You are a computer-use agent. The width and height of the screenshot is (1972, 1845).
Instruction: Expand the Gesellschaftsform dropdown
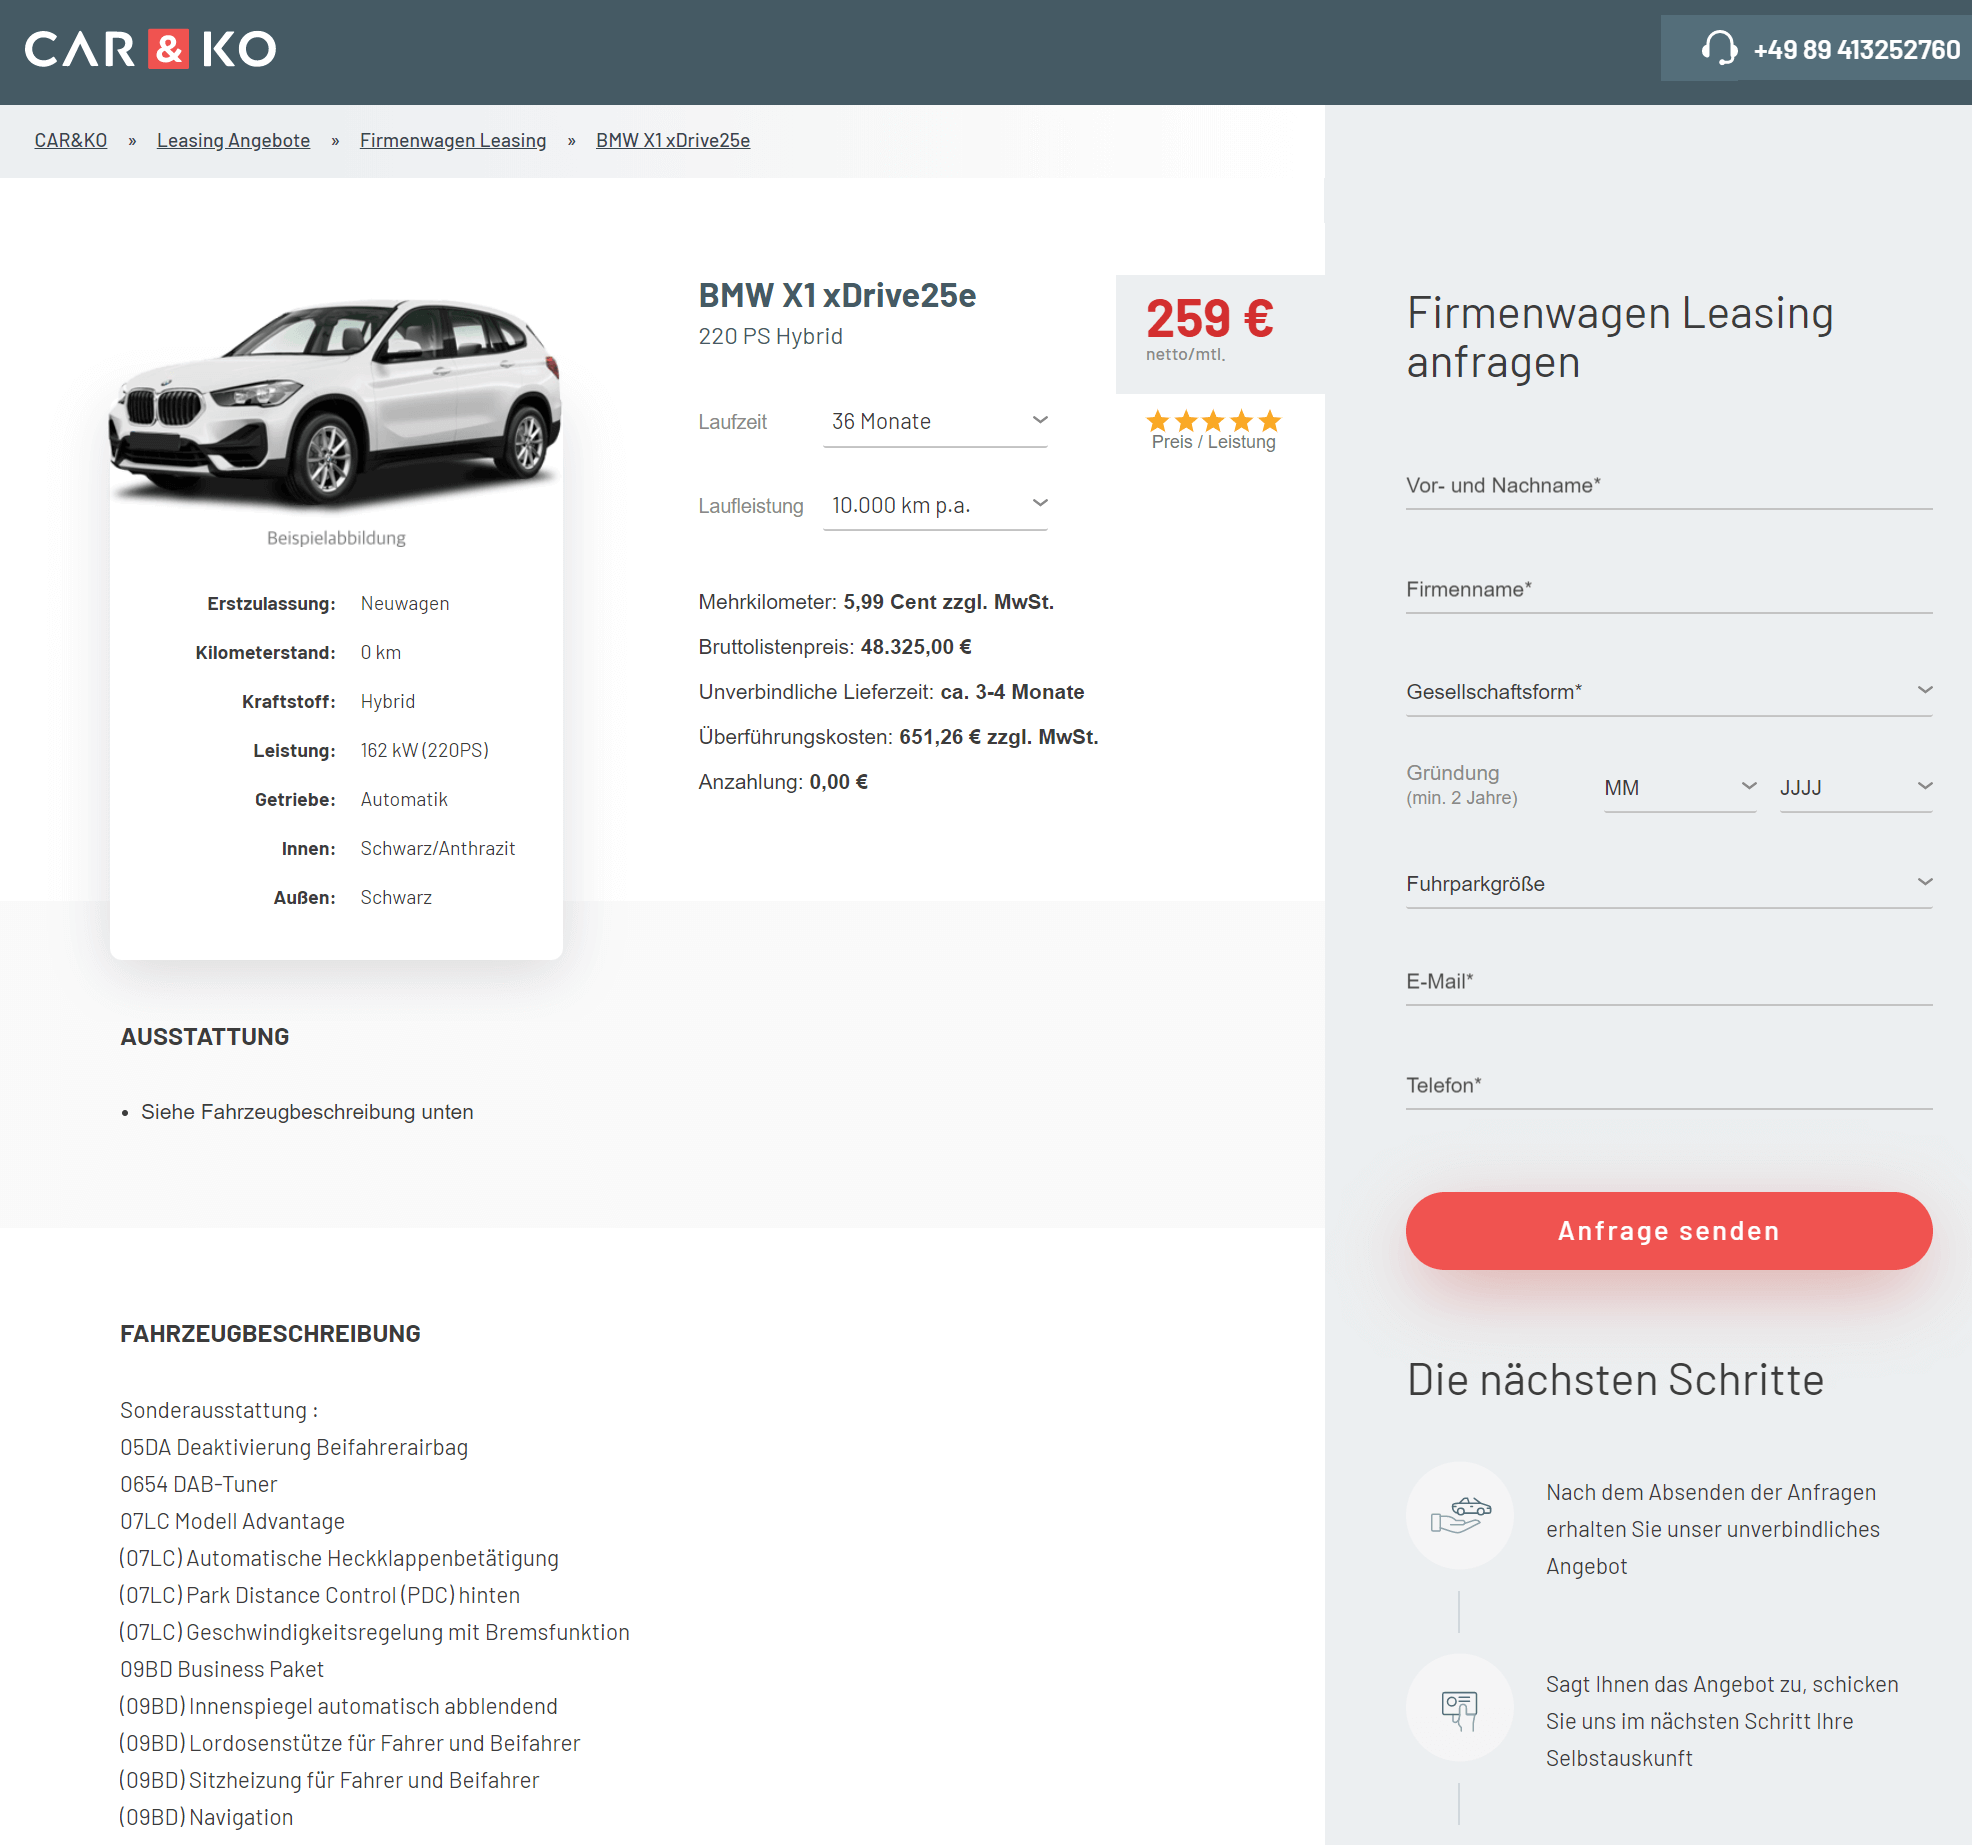1669,691
